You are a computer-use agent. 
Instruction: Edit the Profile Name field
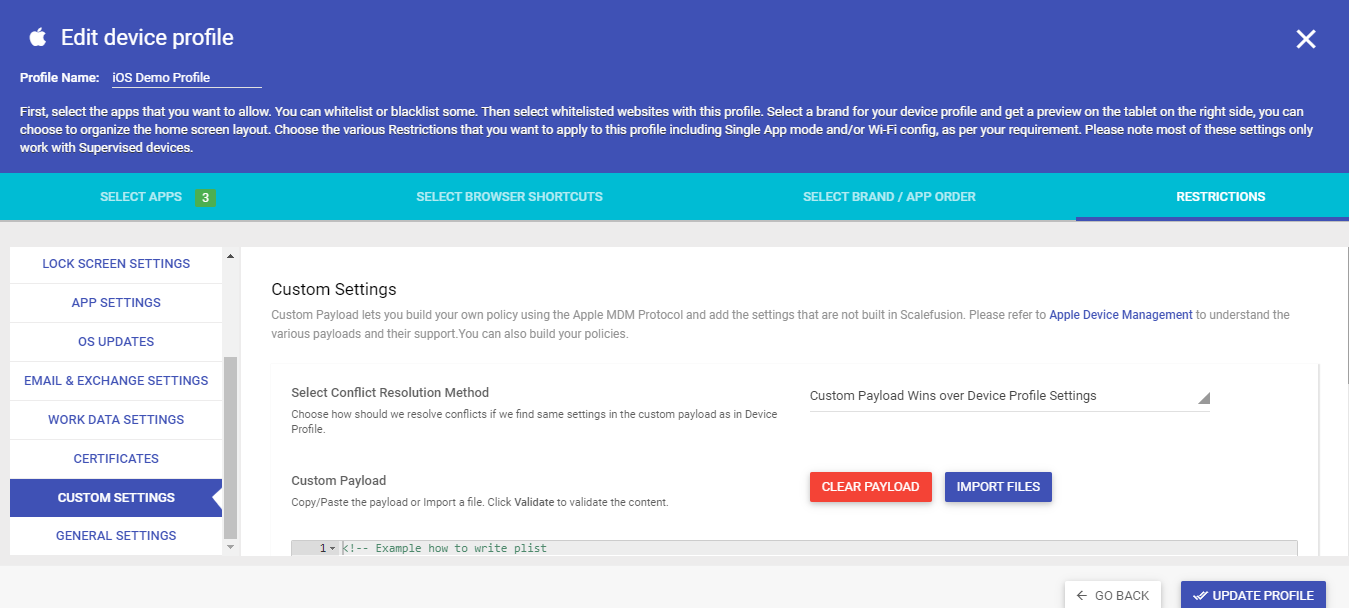(x=185, y=77)
